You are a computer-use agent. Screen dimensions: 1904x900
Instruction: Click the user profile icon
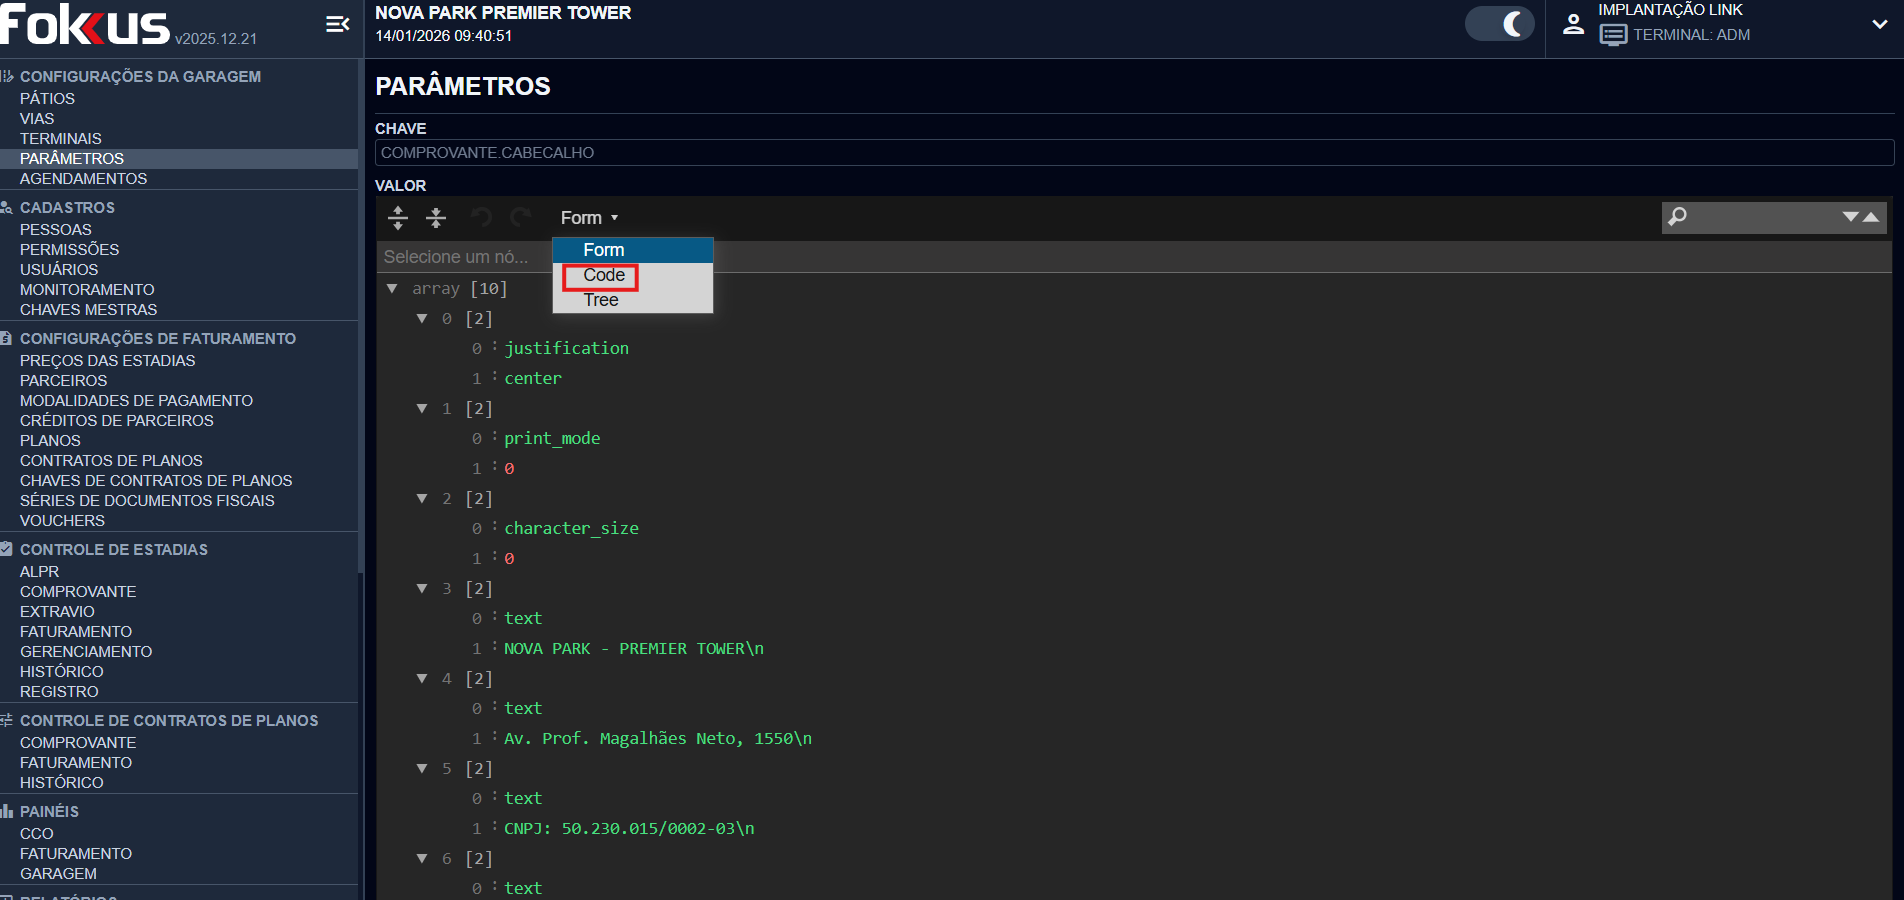pos(1573,24)
